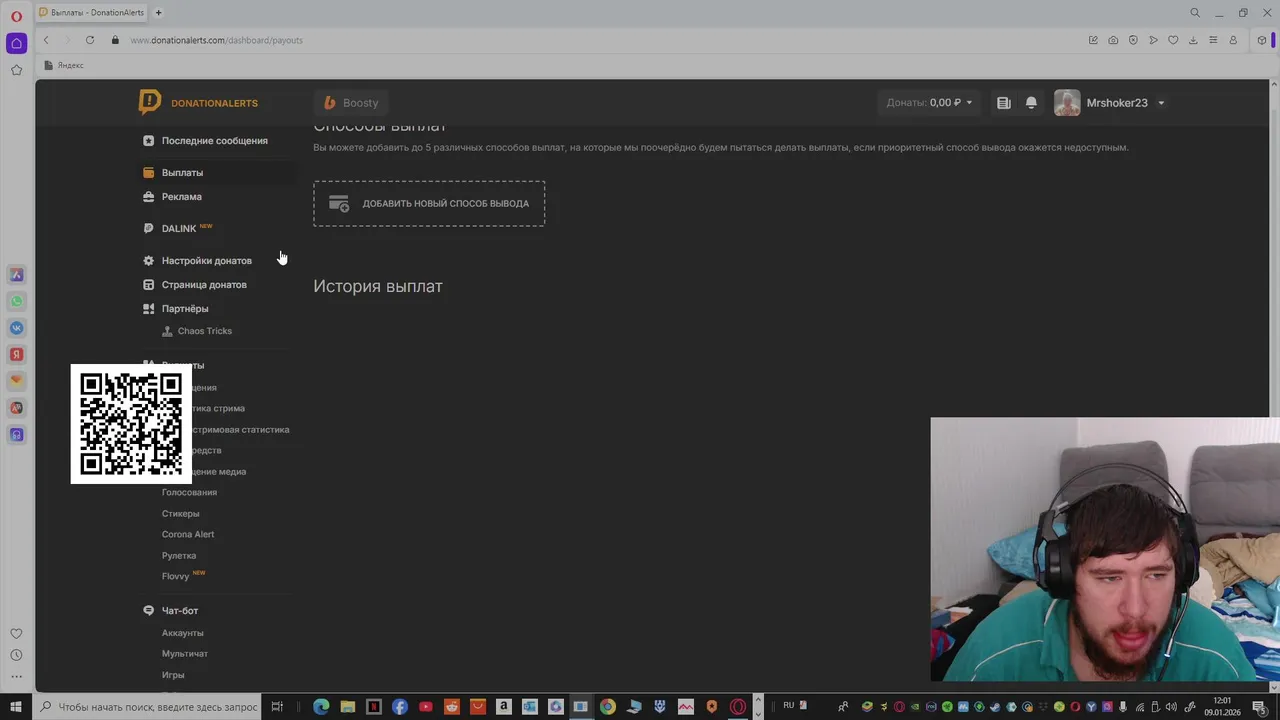Open the Яндекс bookmark

click(x=64, y=65)
